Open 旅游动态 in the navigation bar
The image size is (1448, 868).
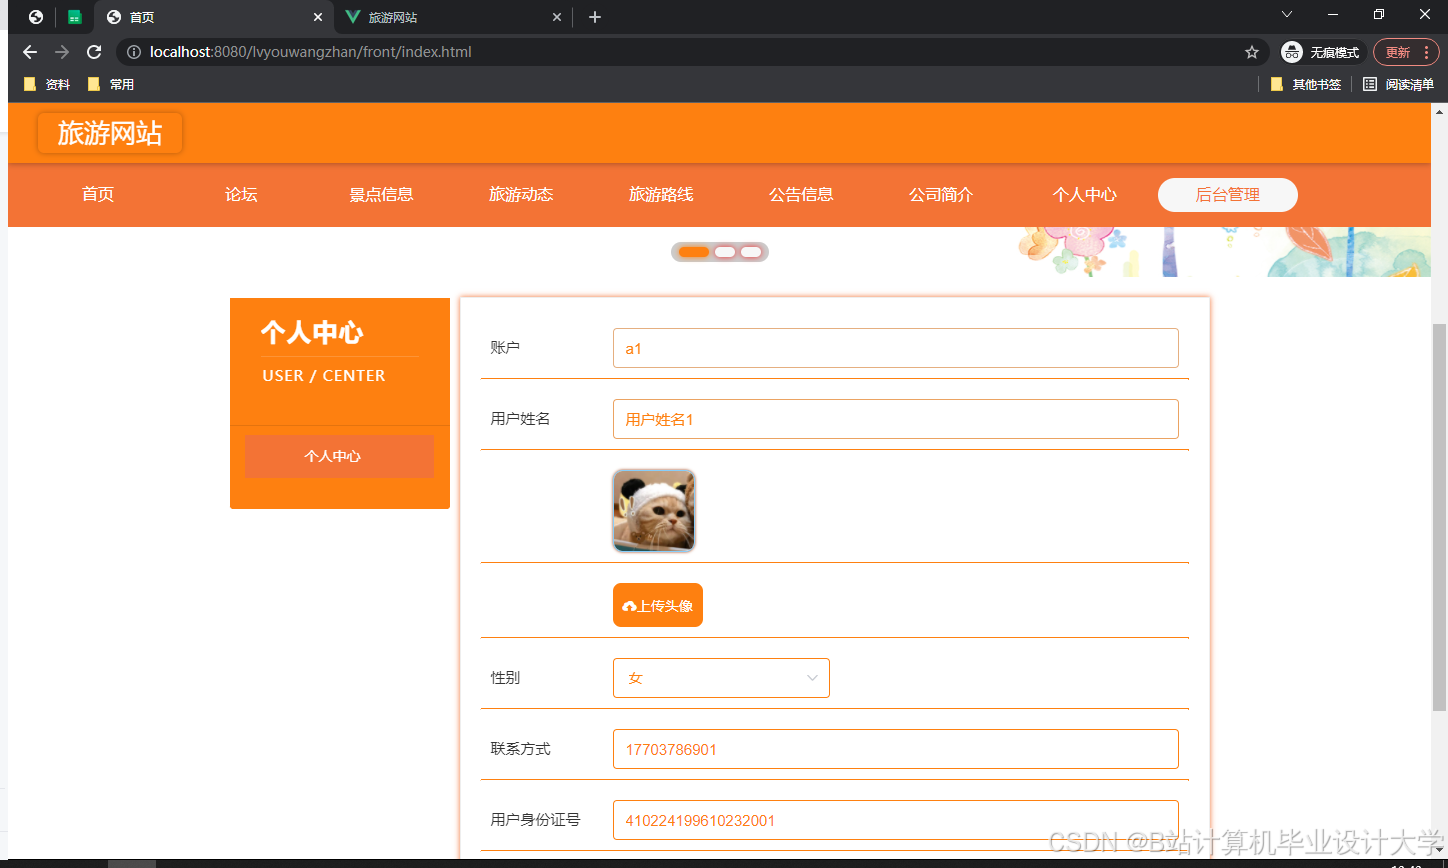[x=521, y=195]
